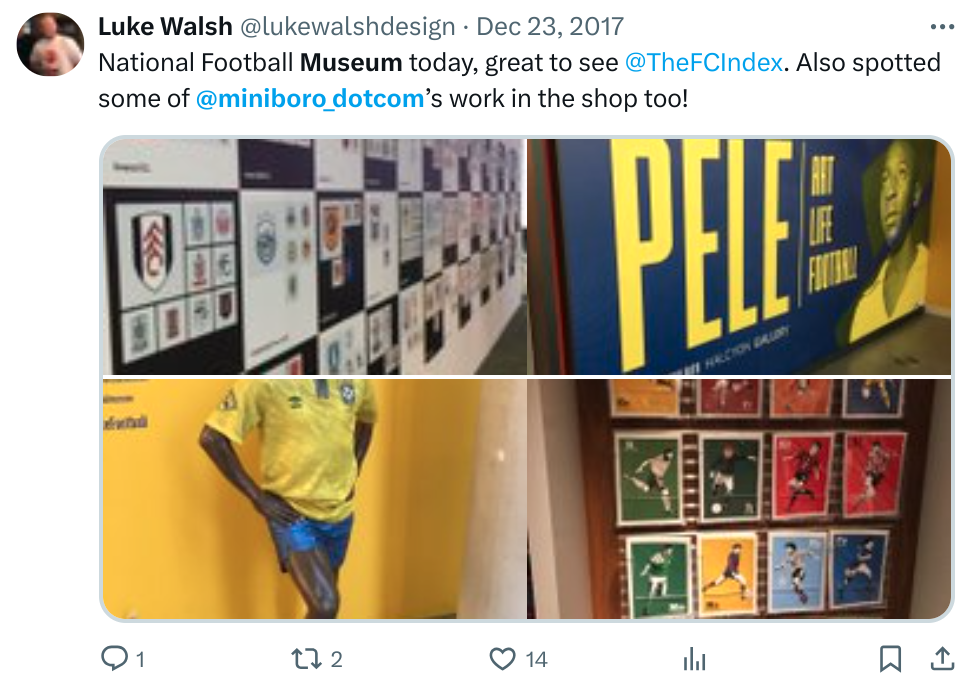Image resolution: width=975 pixels, height=691 pixels.
Task: Click the Luke Walsh display name
Action: 165,27
